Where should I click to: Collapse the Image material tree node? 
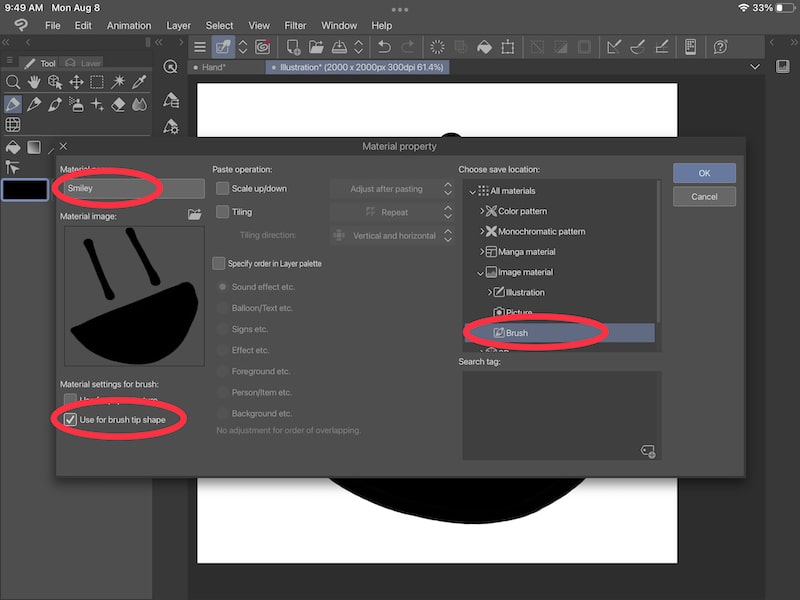[x=481, y=271]
